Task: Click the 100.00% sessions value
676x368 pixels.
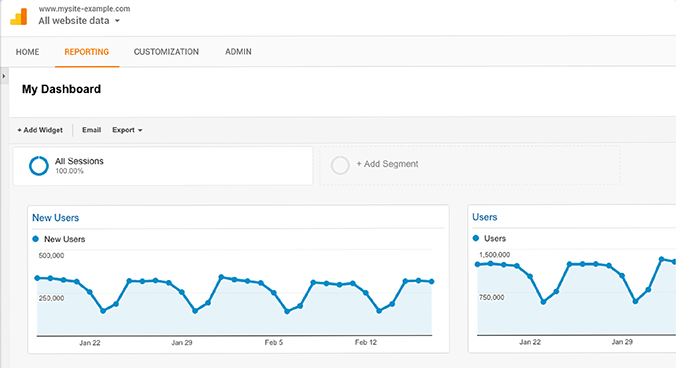Action: (69, 171)
